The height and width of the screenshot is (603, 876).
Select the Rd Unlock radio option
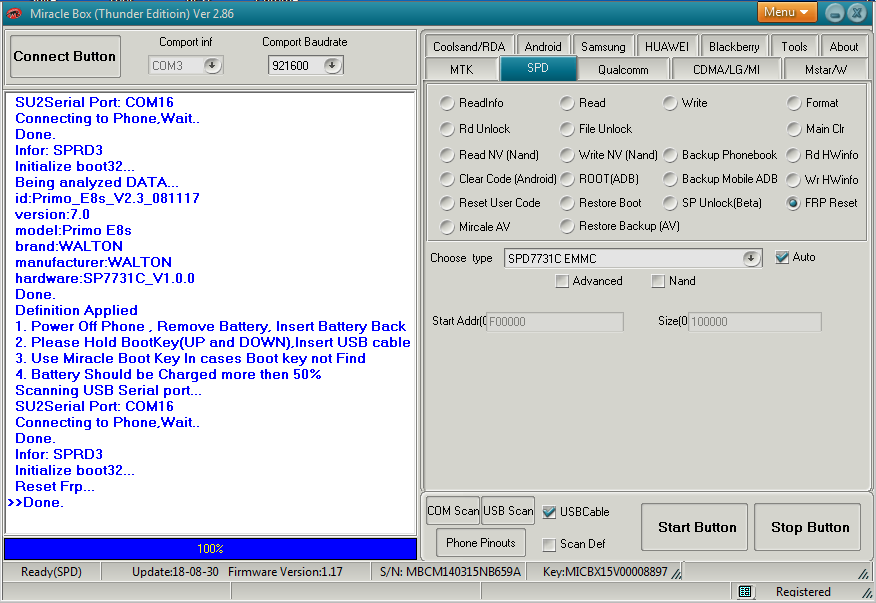click(x=475, y=129)
